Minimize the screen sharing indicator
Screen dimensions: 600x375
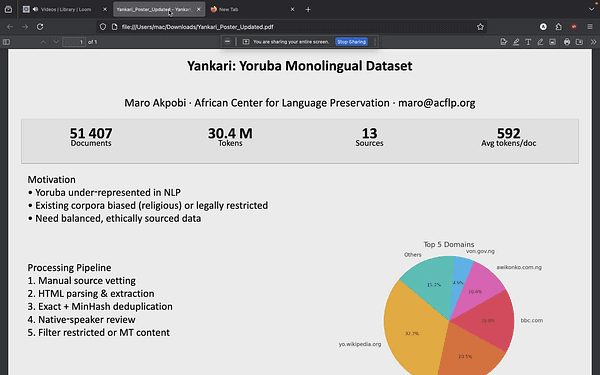227,42
